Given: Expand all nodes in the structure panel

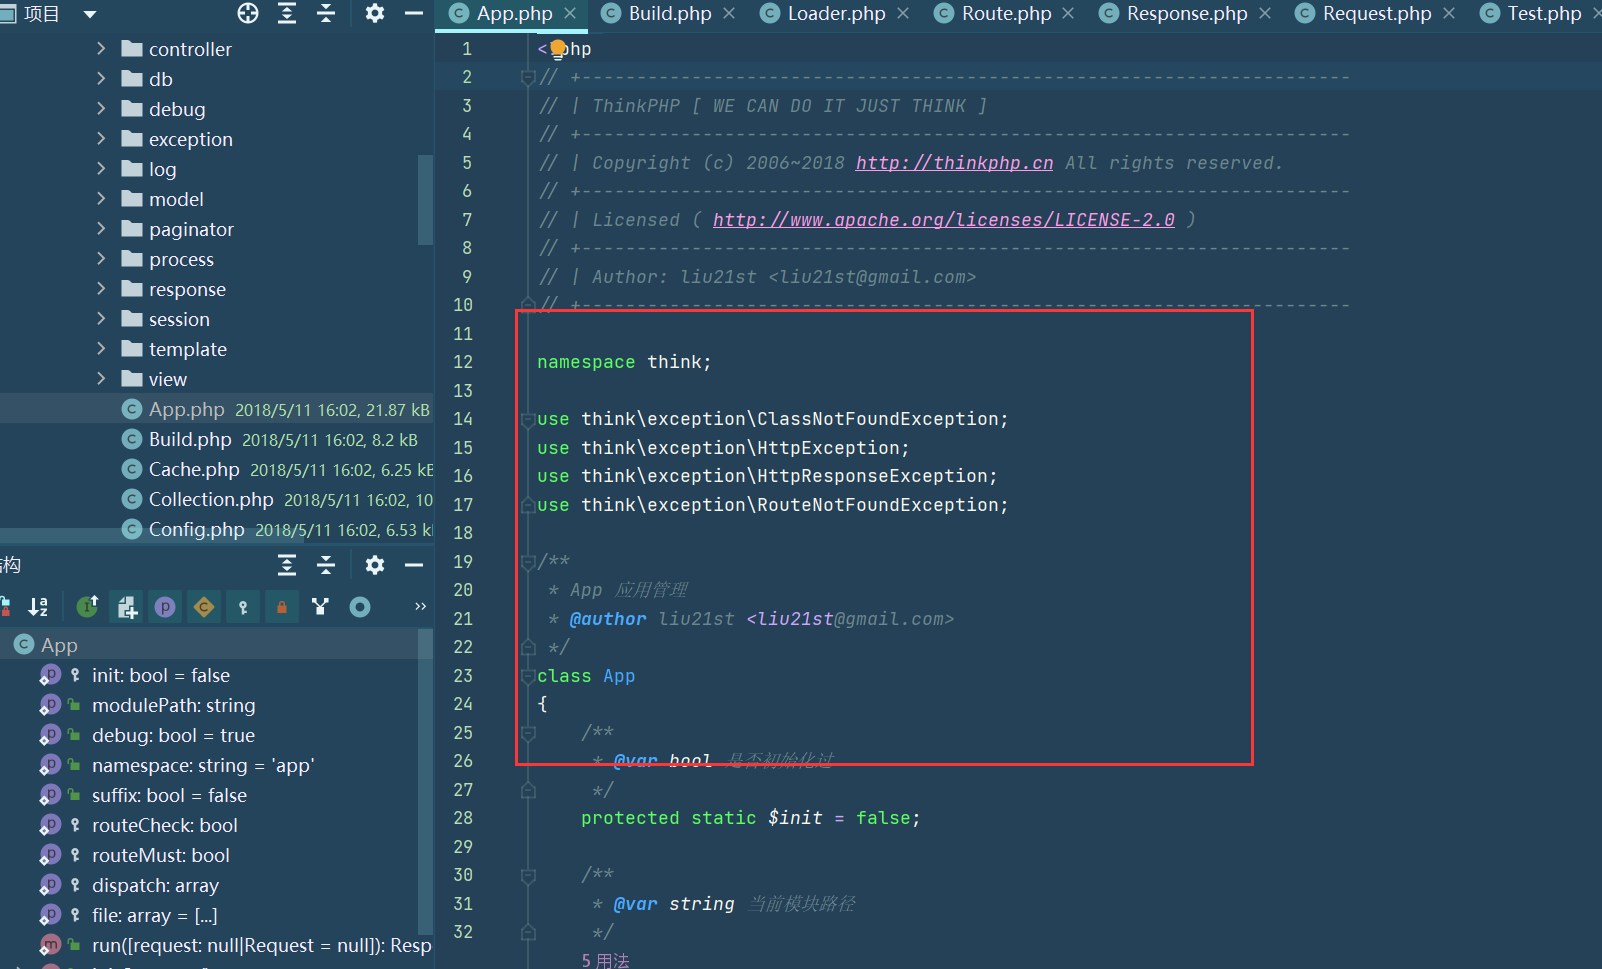Looking at the screenshot, I should click(287, 565).
